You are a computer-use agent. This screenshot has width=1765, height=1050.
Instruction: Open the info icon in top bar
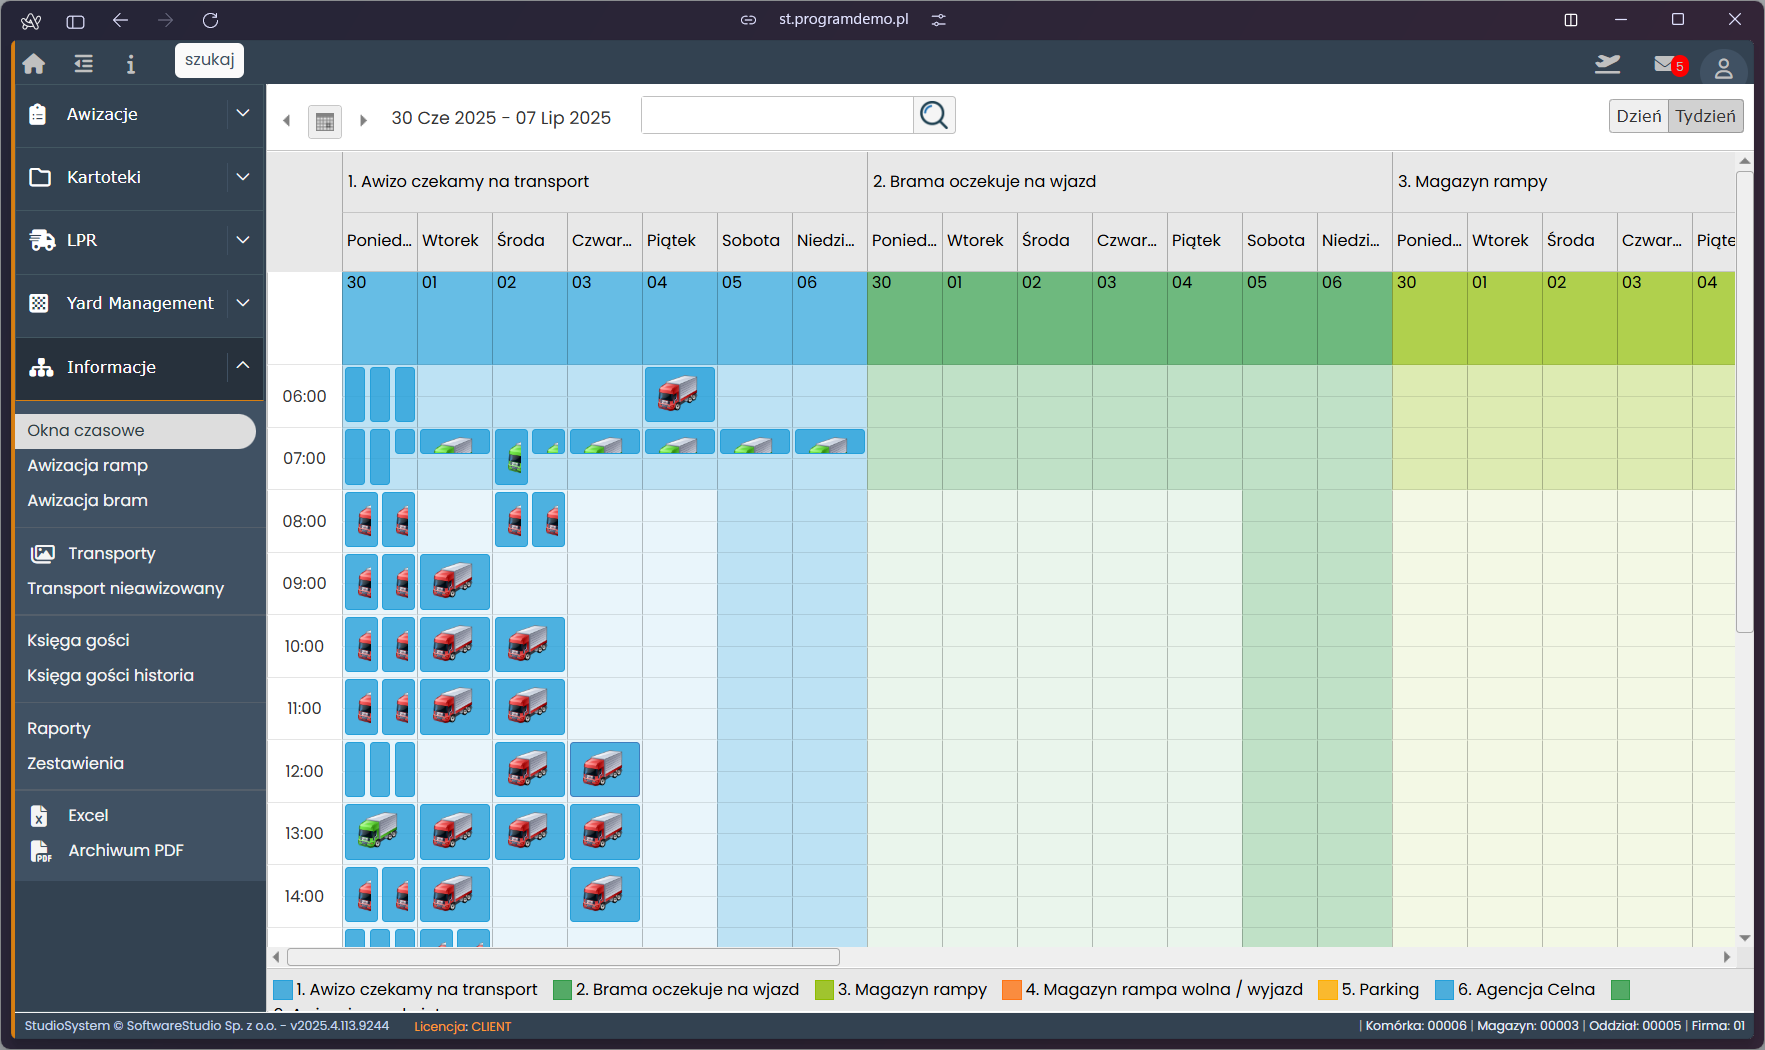tap(130, 64)
